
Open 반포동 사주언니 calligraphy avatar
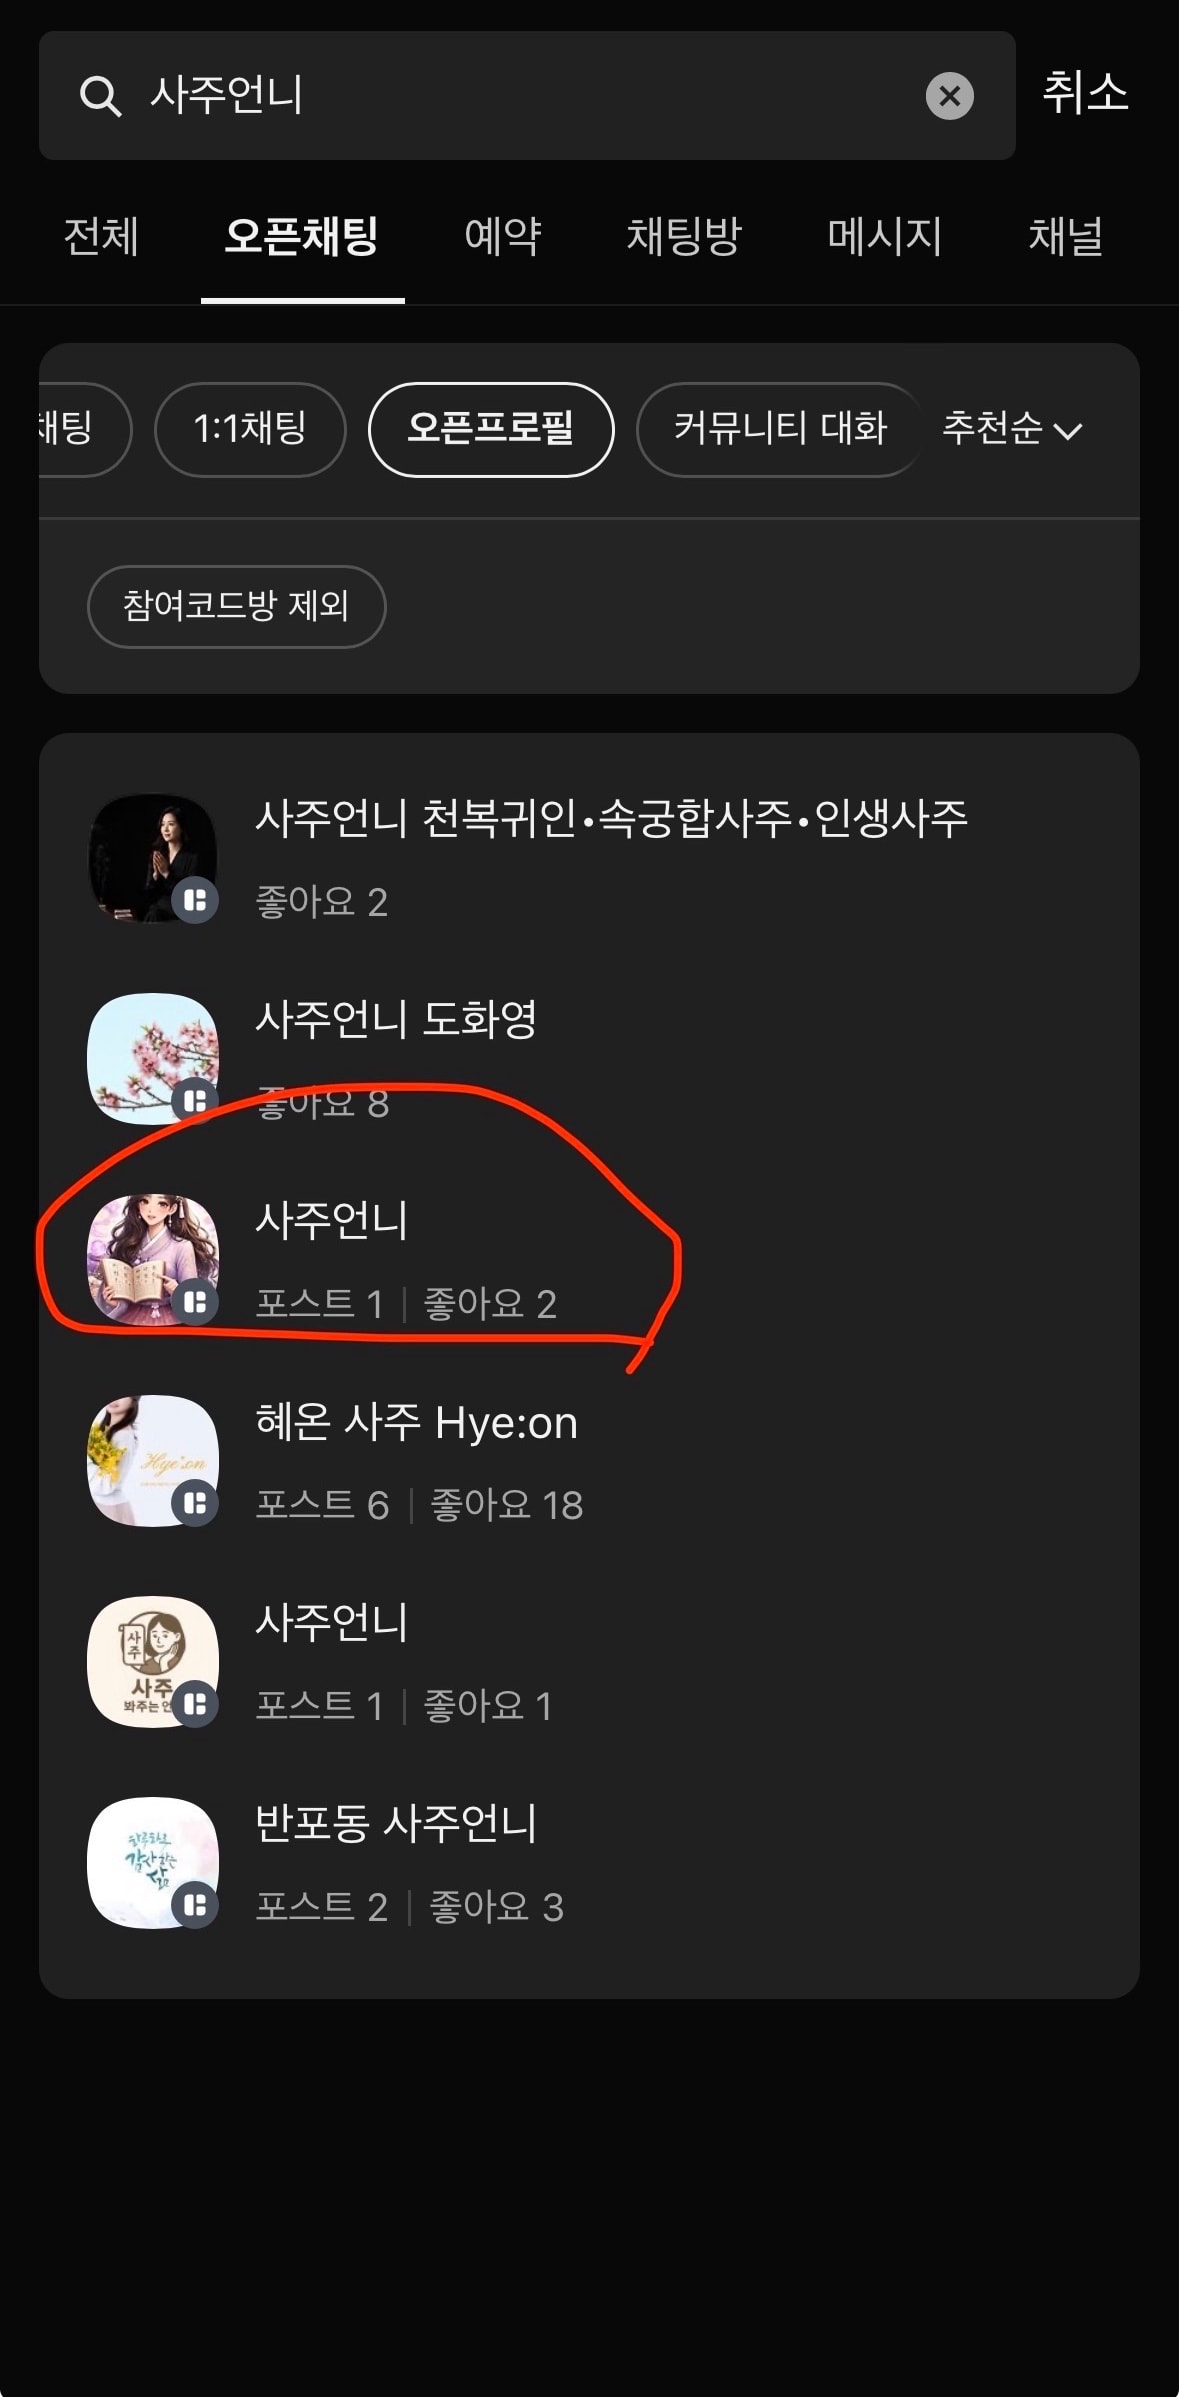(x=153, y=1862)
